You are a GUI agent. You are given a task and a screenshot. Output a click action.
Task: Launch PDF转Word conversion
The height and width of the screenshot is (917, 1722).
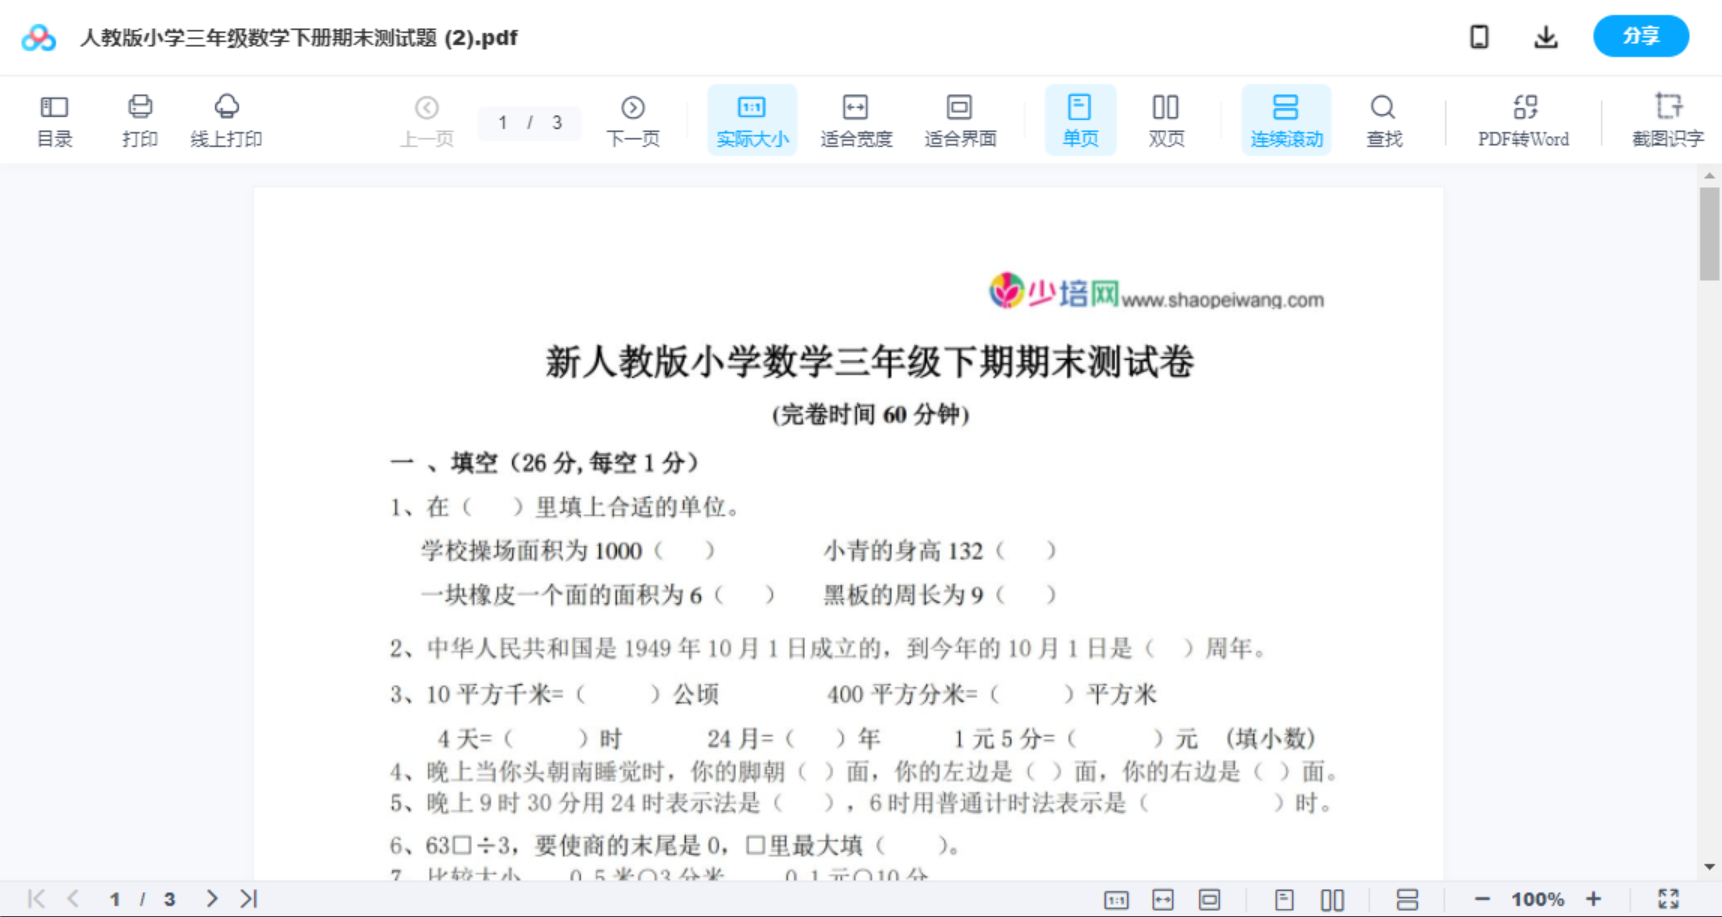(x=1523, y=119)
